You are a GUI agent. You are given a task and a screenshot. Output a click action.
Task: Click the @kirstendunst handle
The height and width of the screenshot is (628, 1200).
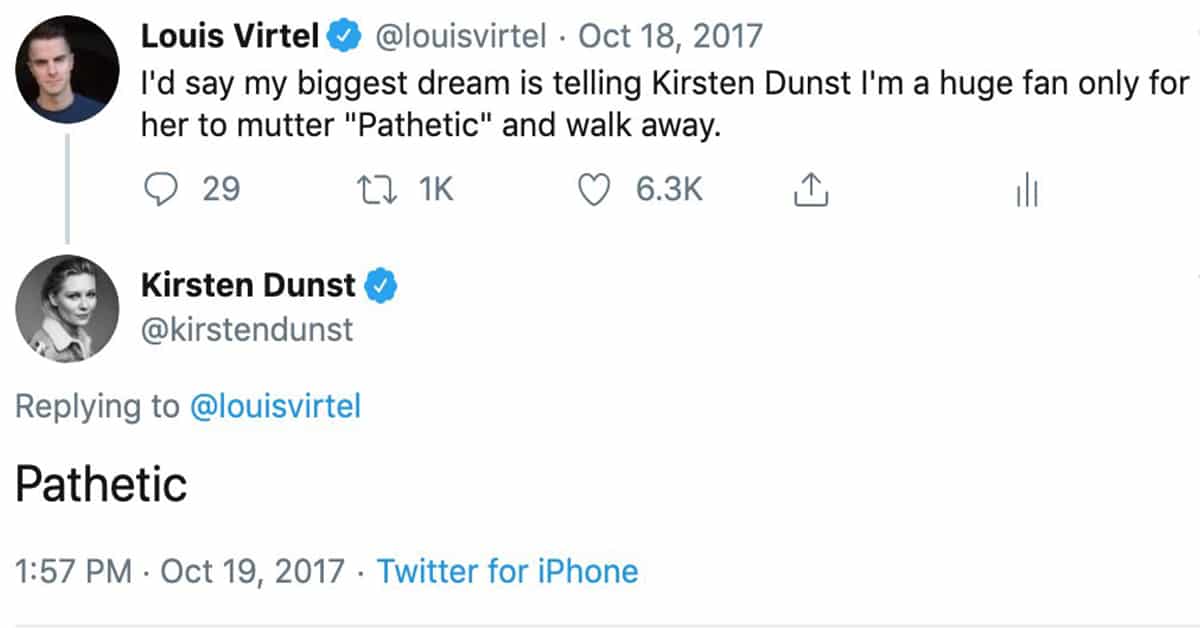(247, 330)
